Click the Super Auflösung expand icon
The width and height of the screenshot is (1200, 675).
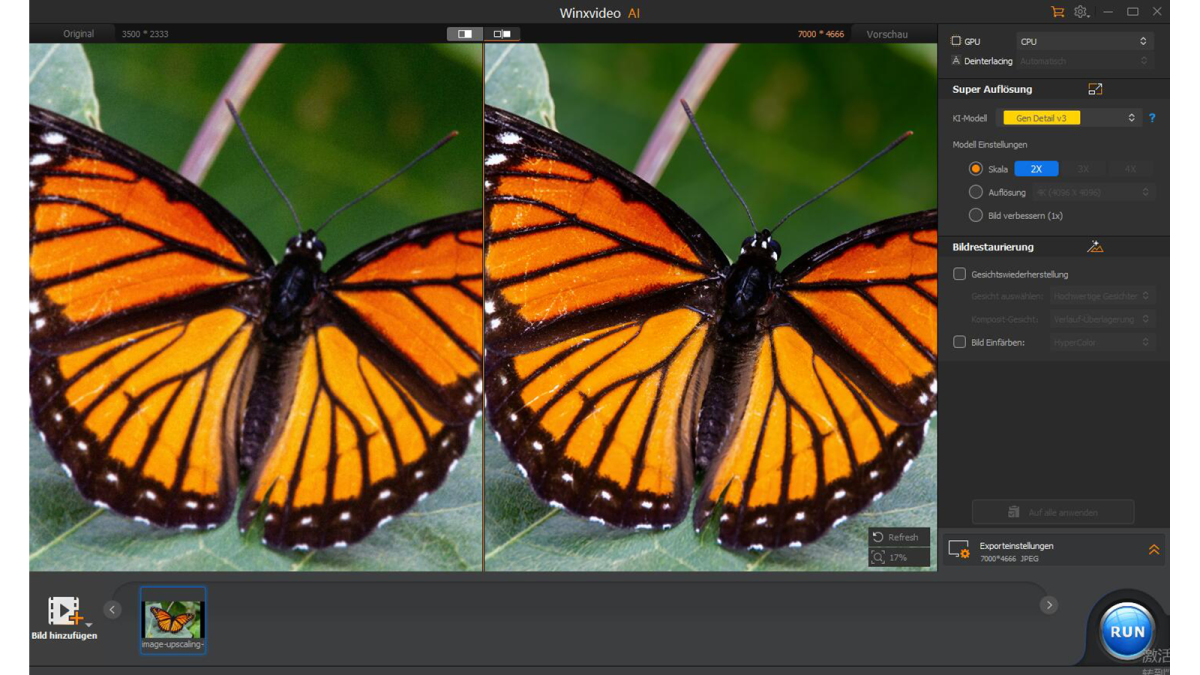coord(1095,89)
